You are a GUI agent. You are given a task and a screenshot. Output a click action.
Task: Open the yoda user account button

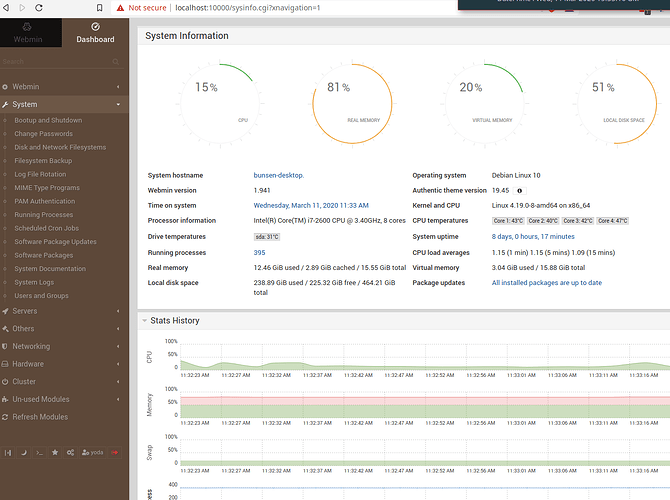pos(92,453)
